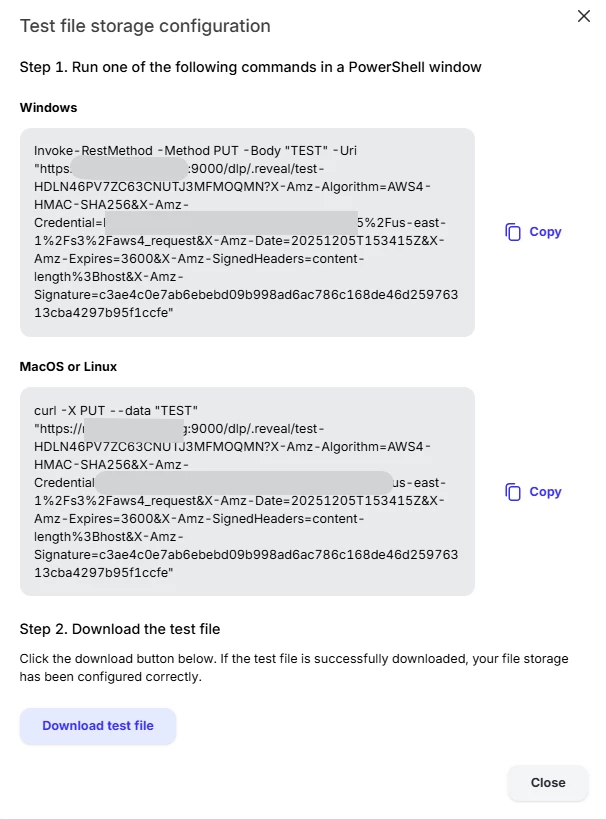The image size is (606, 819).
Task: Click the redacted credential in the curl command
Action: (244, 483)
